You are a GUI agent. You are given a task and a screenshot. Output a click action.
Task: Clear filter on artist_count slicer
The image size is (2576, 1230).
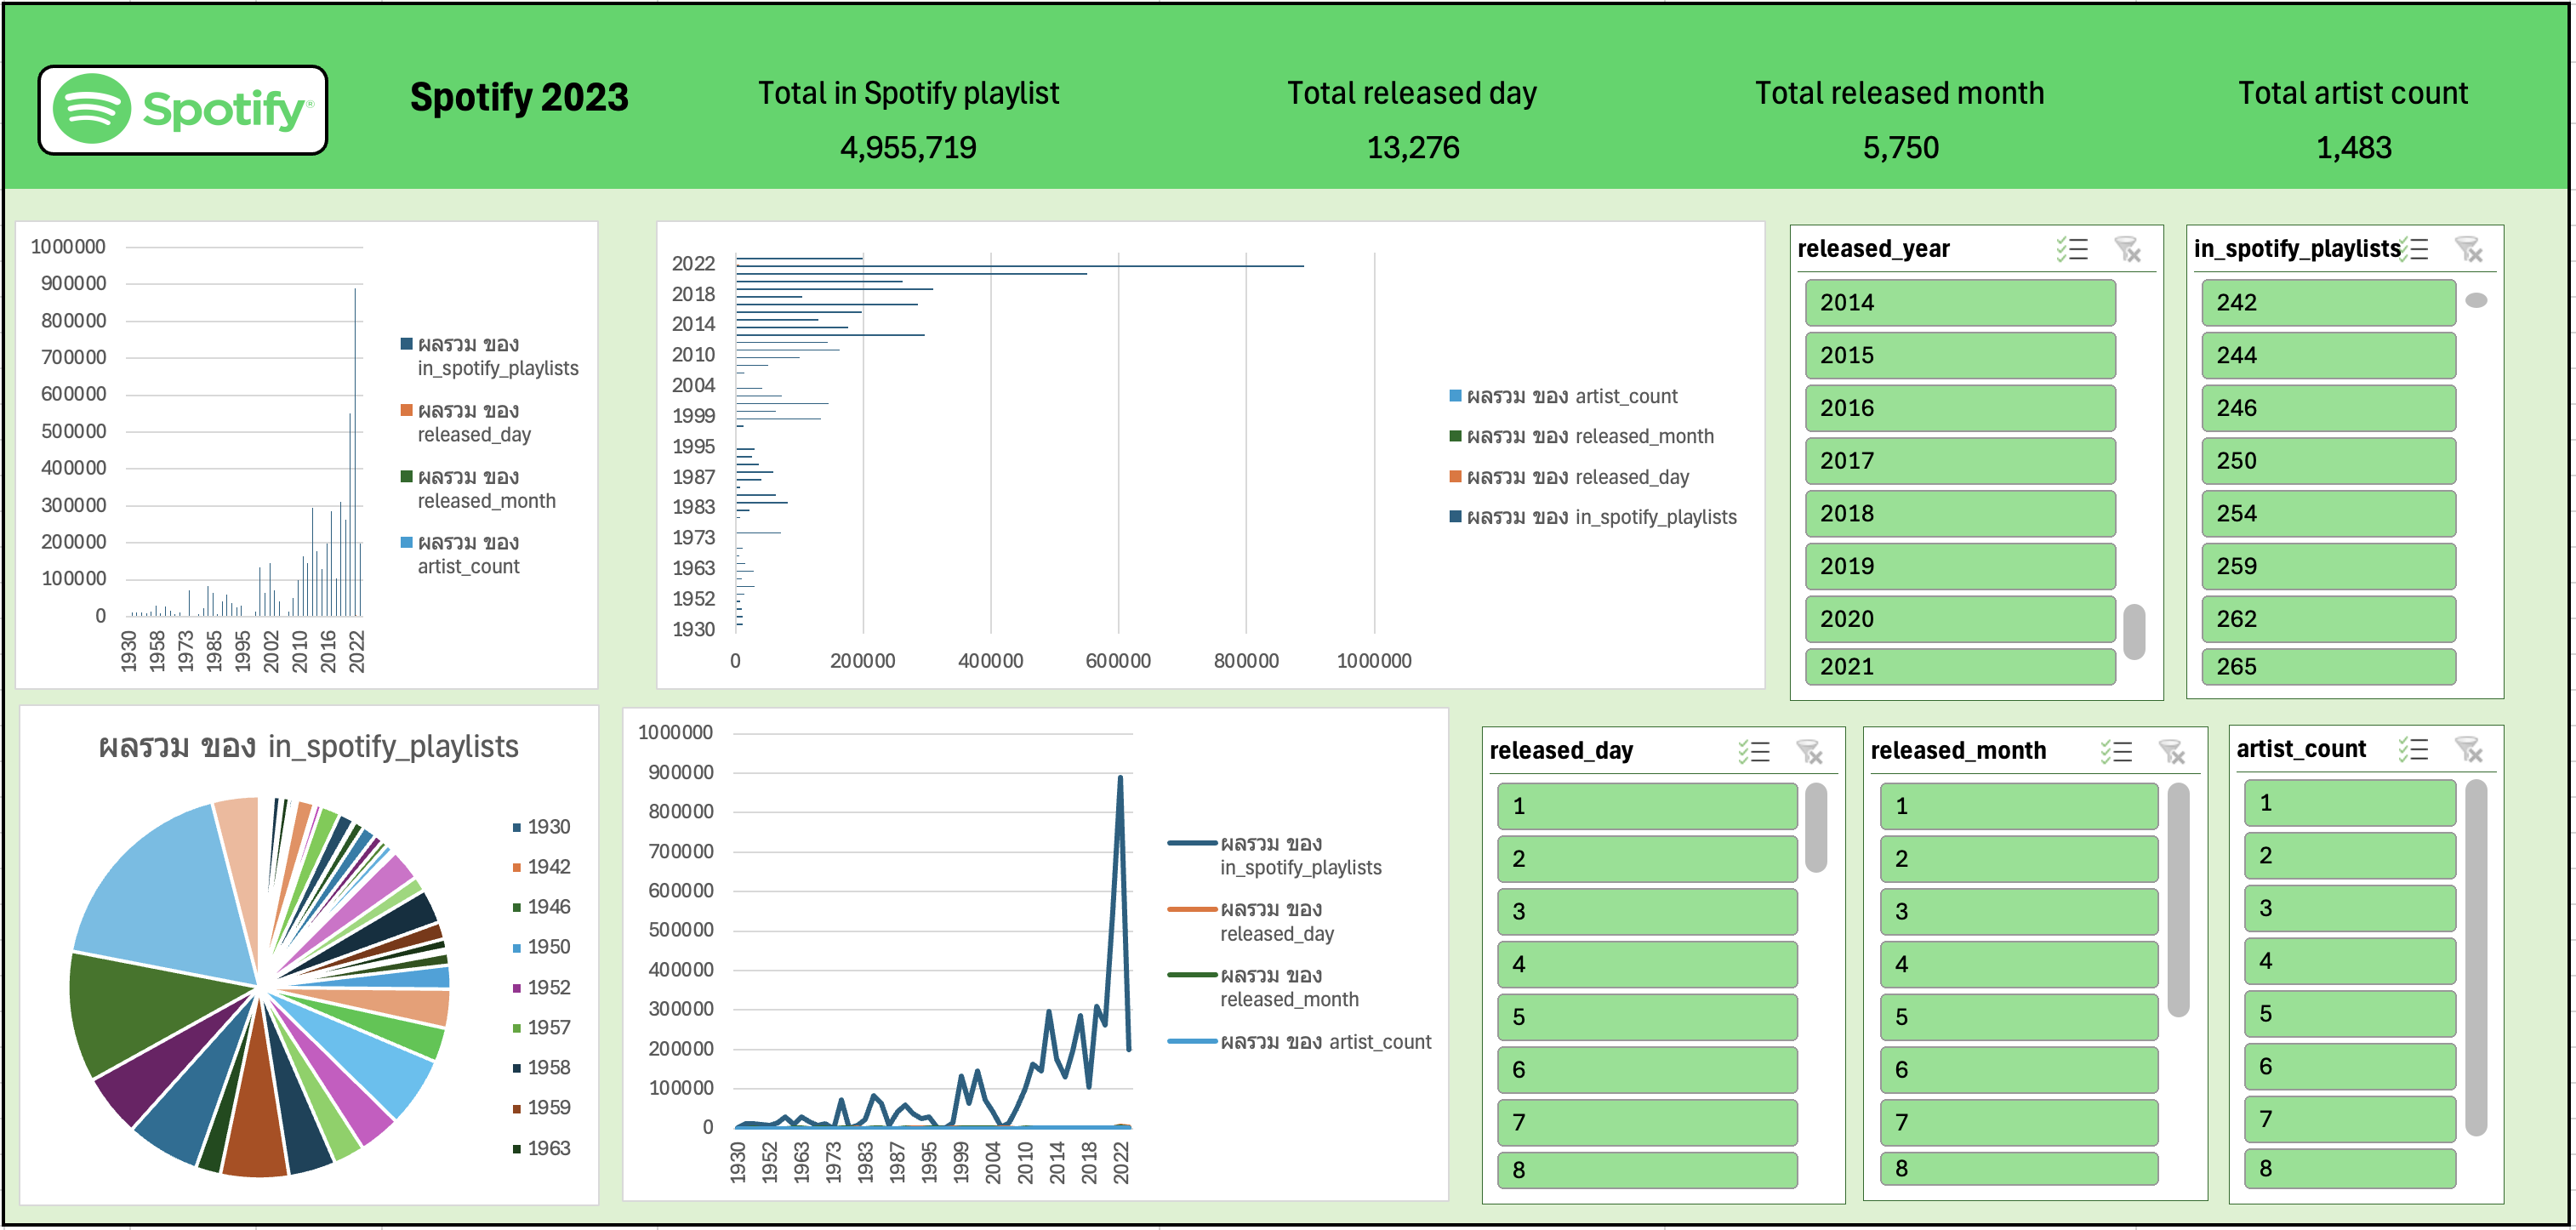(x=2469, y=750)
